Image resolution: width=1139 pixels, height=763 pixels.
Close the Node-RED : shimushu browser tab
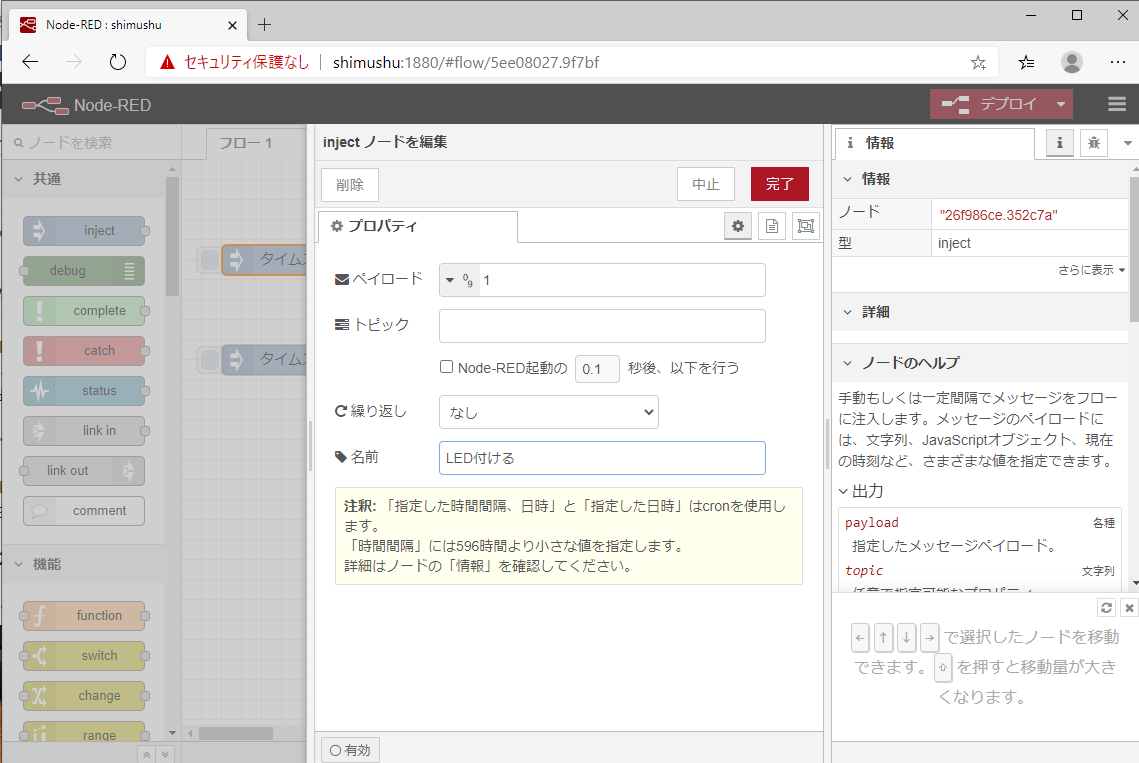tap(232, 25)
